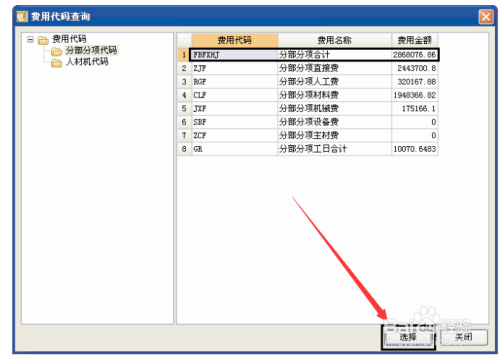This screenshot has width=500, height=360.
Task: Click the row number 5 header
Action: tap(184, 108)
